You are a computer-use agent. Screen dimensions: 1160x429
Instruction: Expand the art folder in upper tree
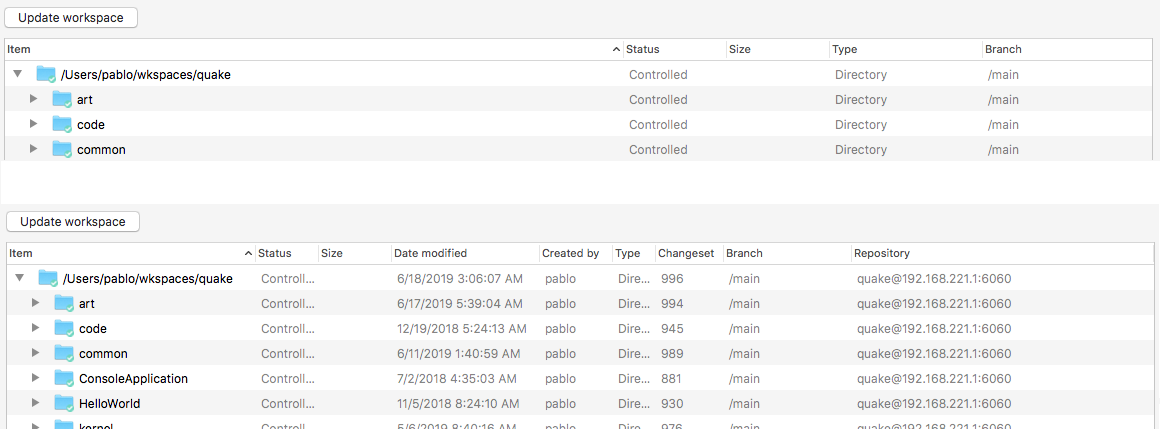[33, 98]
